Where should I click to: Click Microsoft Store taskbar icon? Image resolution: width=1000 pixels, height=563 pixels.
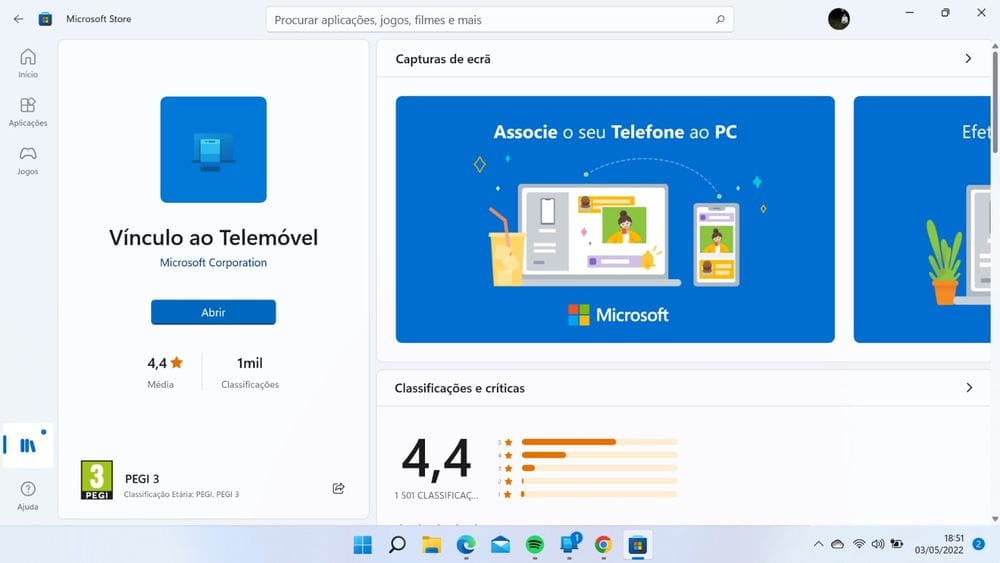[x=638, y=545]
